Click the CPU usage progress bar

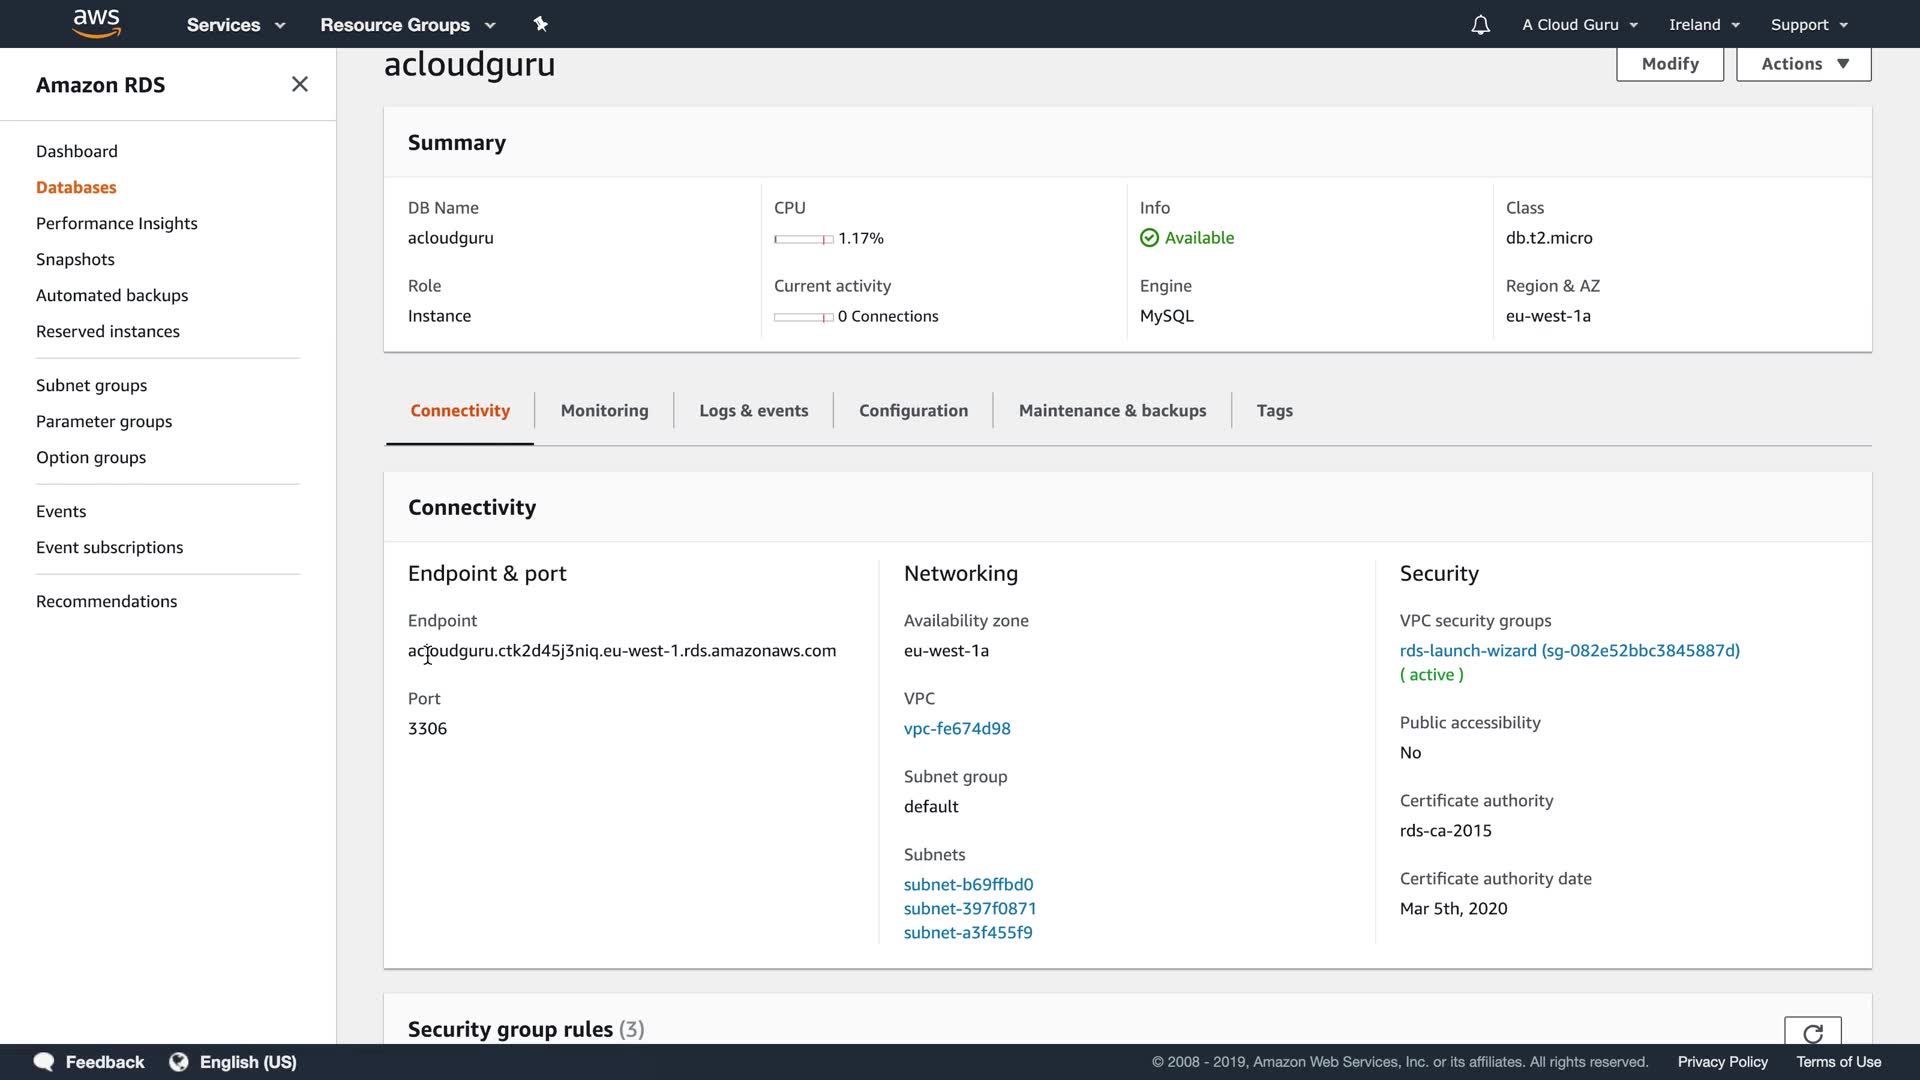803,239
